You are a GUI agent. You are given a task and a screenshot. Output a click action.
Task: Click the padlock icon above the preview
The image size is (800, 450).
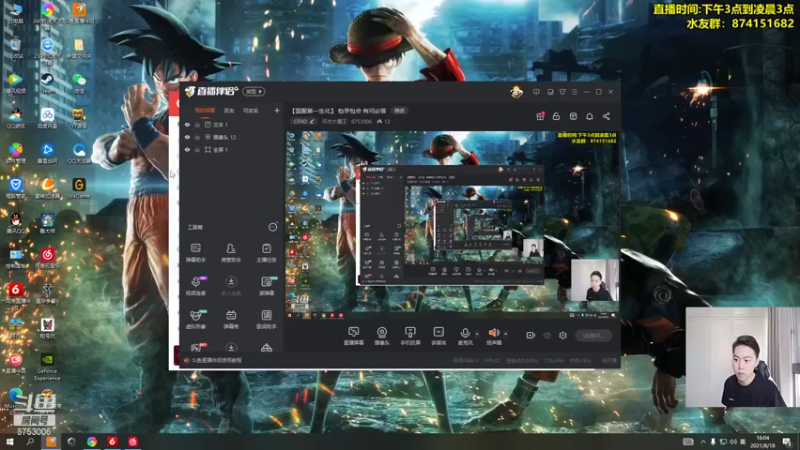click(556, 116)
